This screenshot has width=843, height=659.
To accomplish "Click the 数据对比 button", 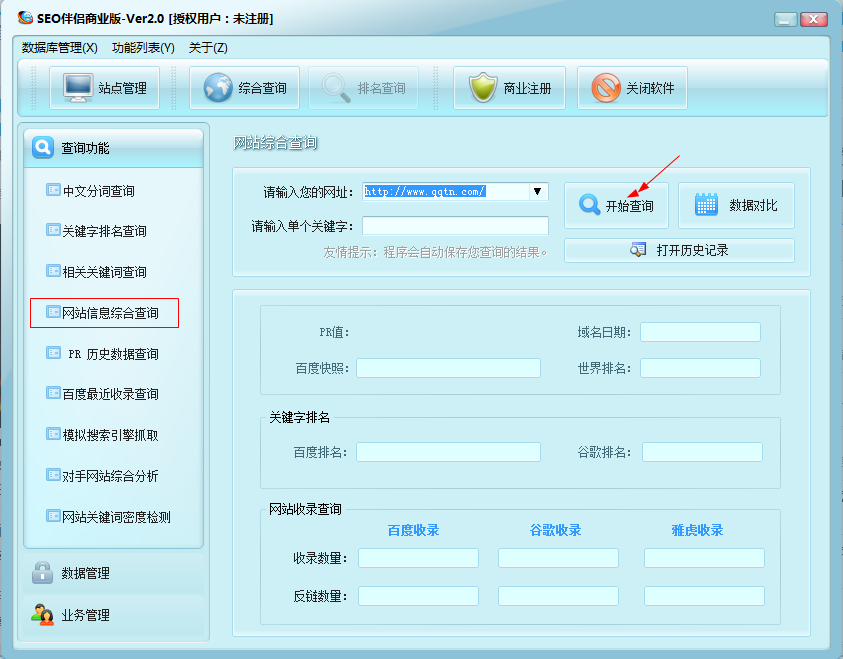I will click(x=736, y=205).
